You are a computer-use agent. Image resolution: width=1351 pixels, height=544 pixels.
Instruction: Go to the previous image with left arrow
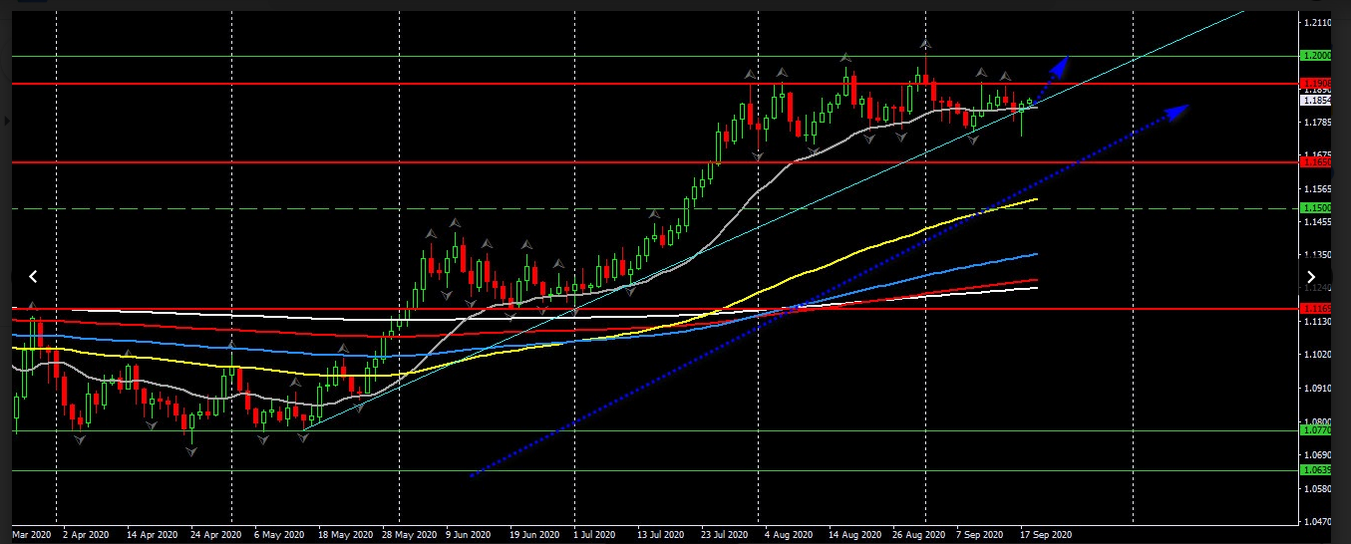[x=33, y=277]
